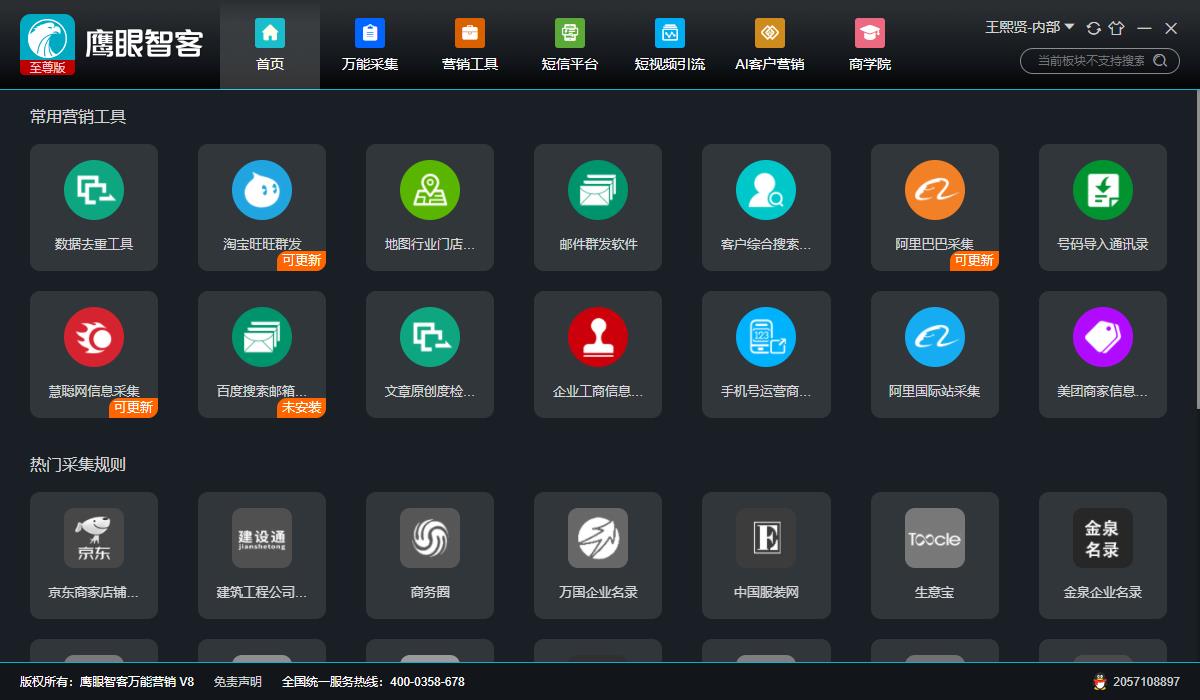
Task: Start 阿里国际站采集 collector
Action: [x=934, y=354]
